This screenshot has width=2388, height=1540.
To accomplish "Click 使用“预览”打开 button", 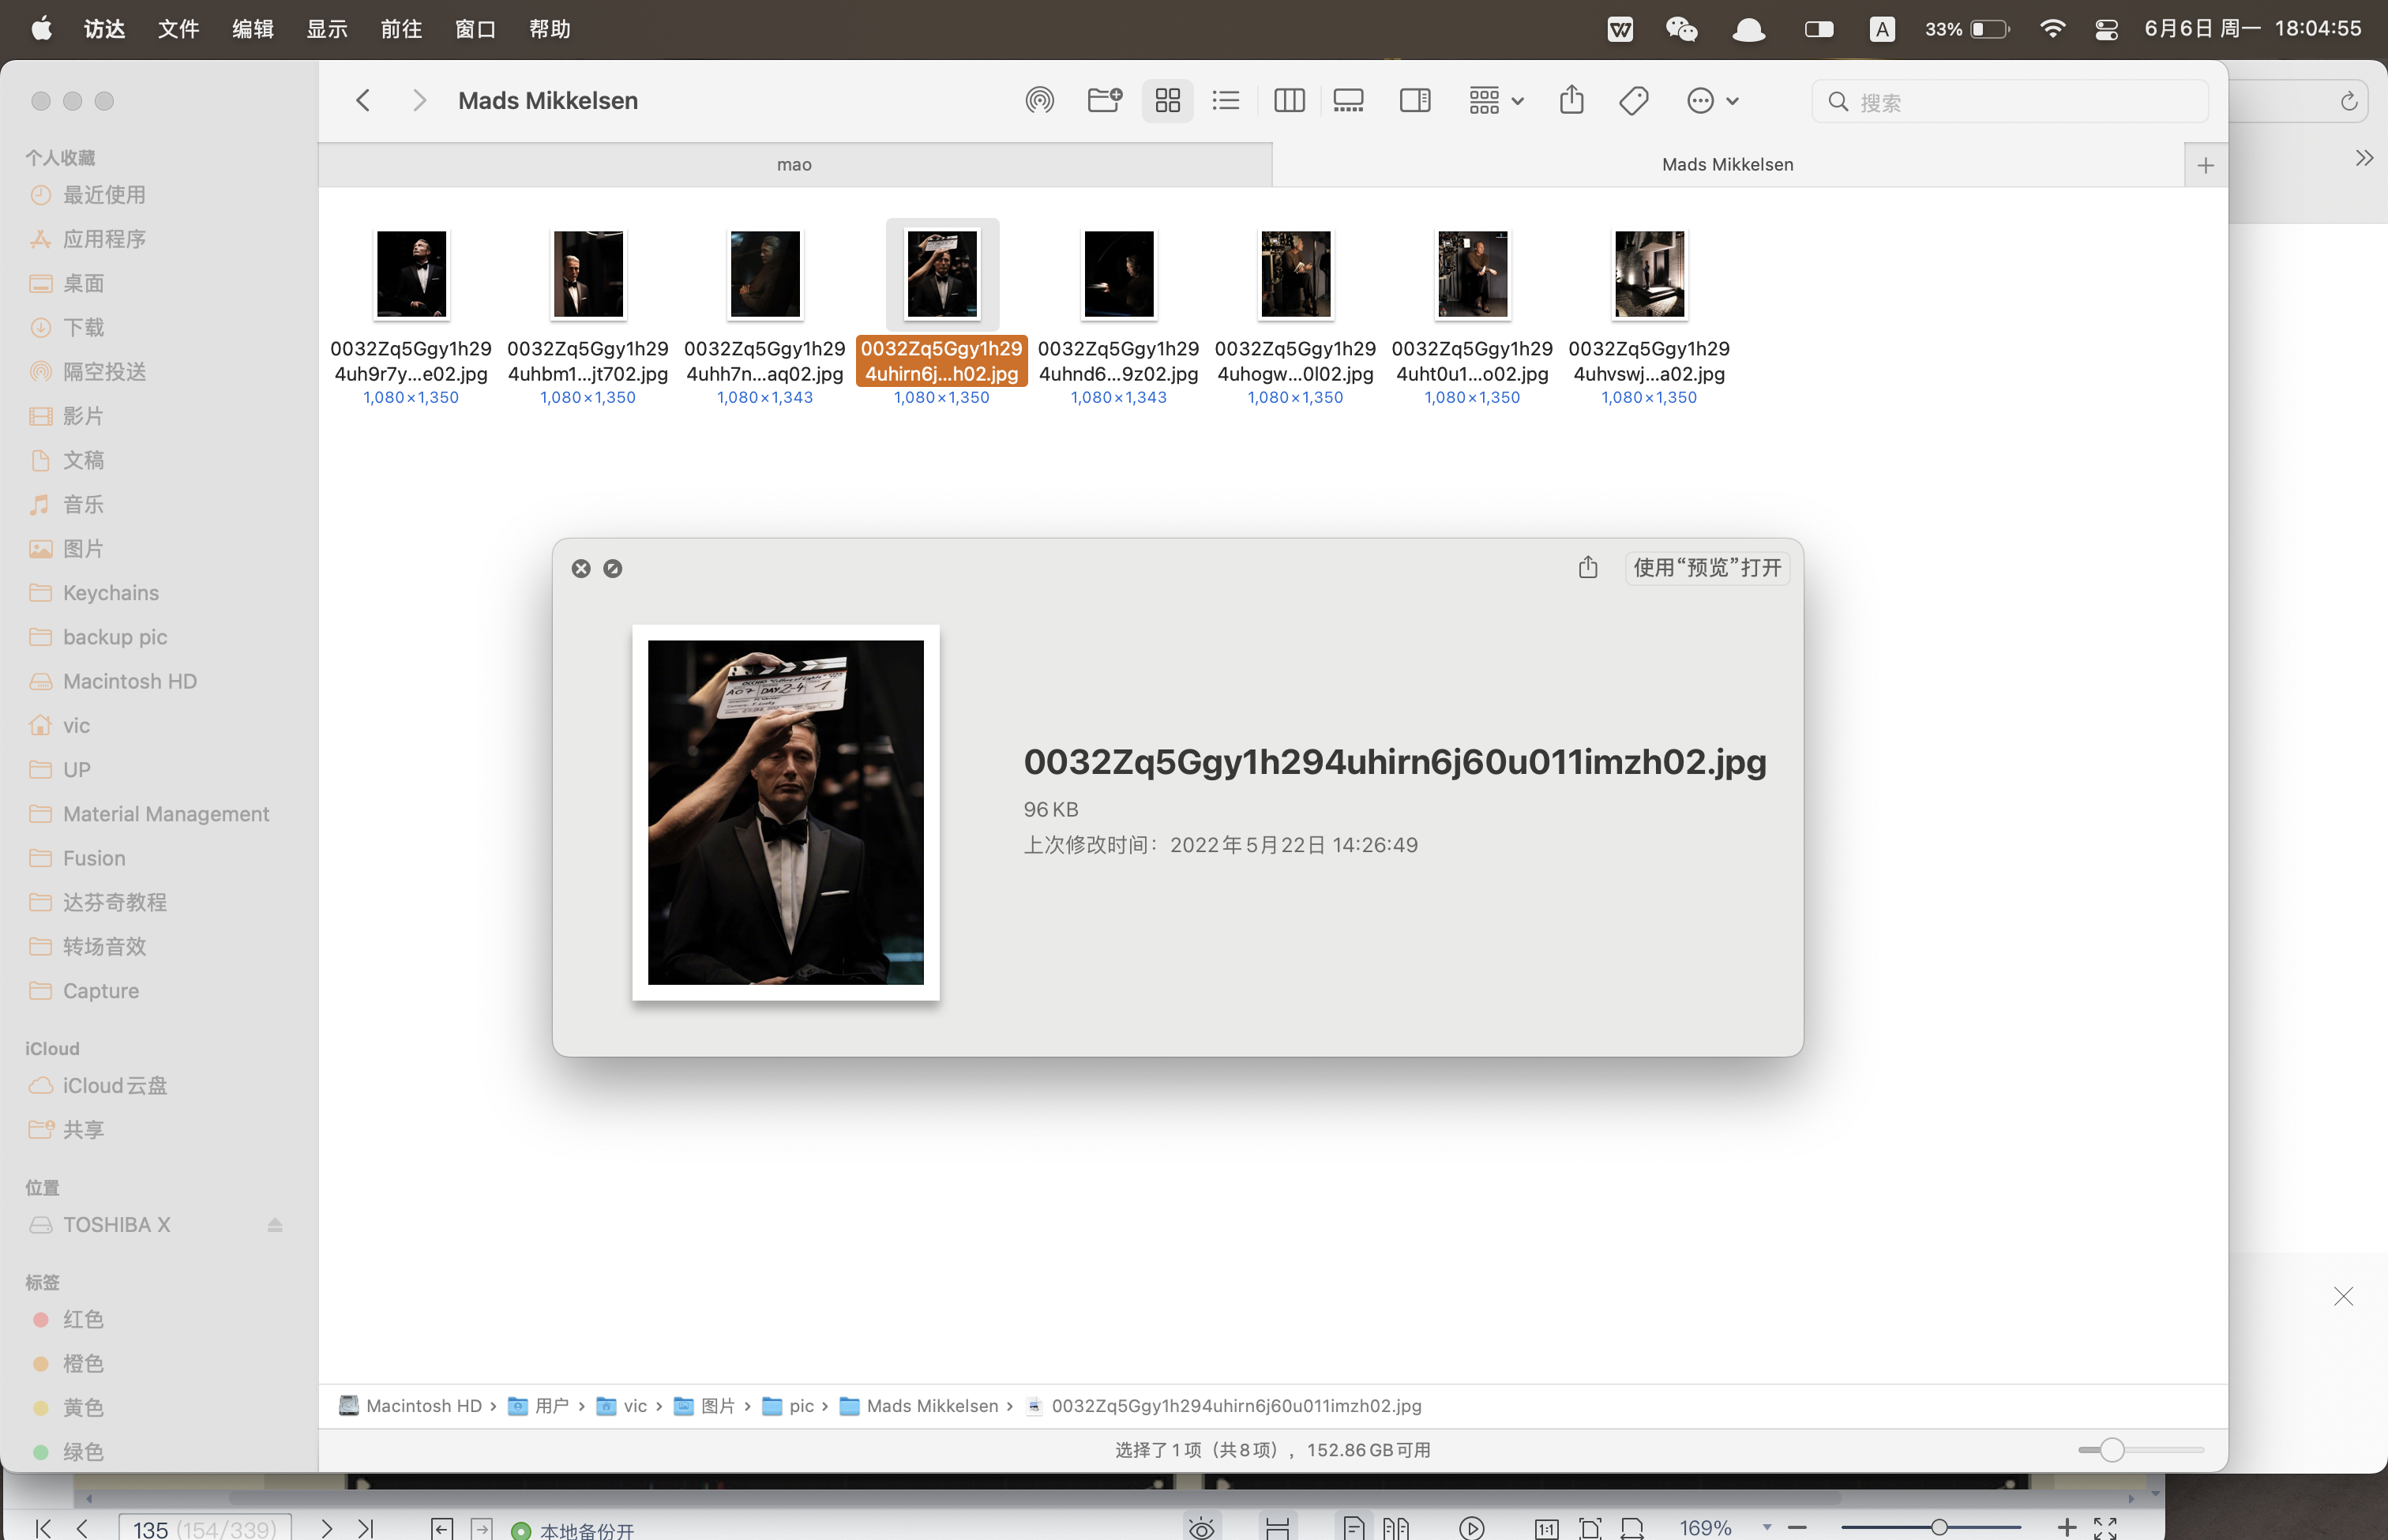I will tap(1707, 568).
